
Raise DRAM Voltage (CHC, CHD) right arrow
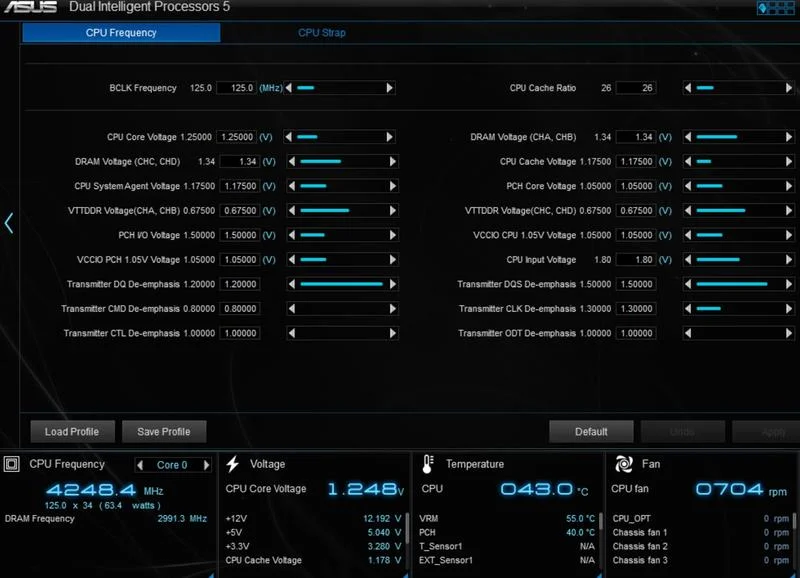(393, 161)
